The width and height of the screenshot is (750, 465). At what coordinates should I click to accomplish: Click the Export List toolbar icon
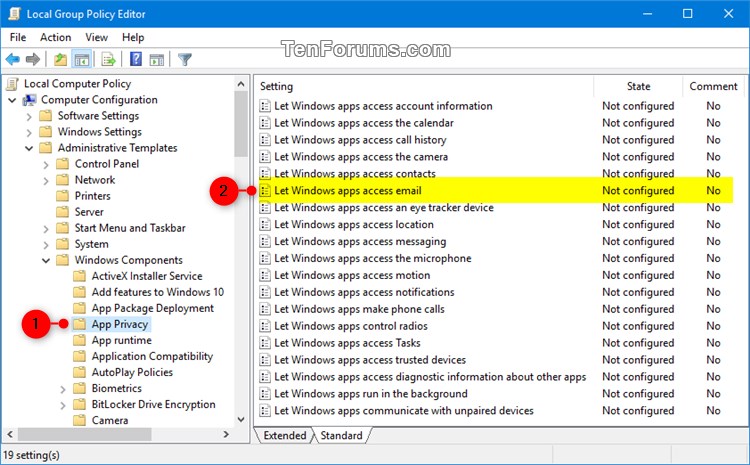click(x=109, y=59)
